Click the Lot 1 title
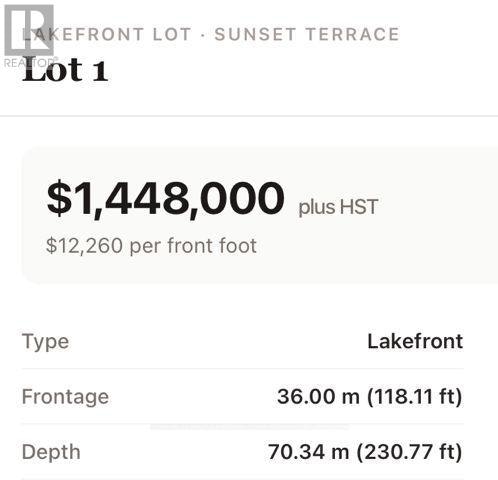This screenshot has height=480, width=498. pyautogui.click(x=65, y=70)
